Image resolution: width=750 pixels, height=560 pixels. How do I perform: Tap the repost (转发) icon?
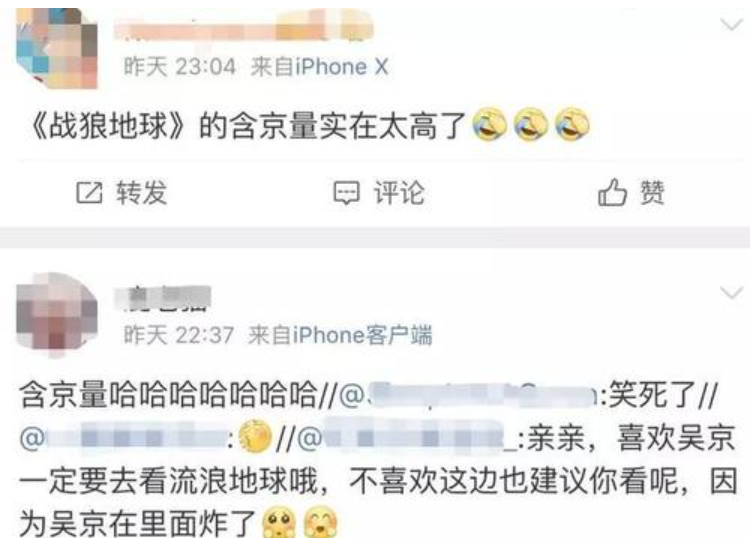(89, 193)
